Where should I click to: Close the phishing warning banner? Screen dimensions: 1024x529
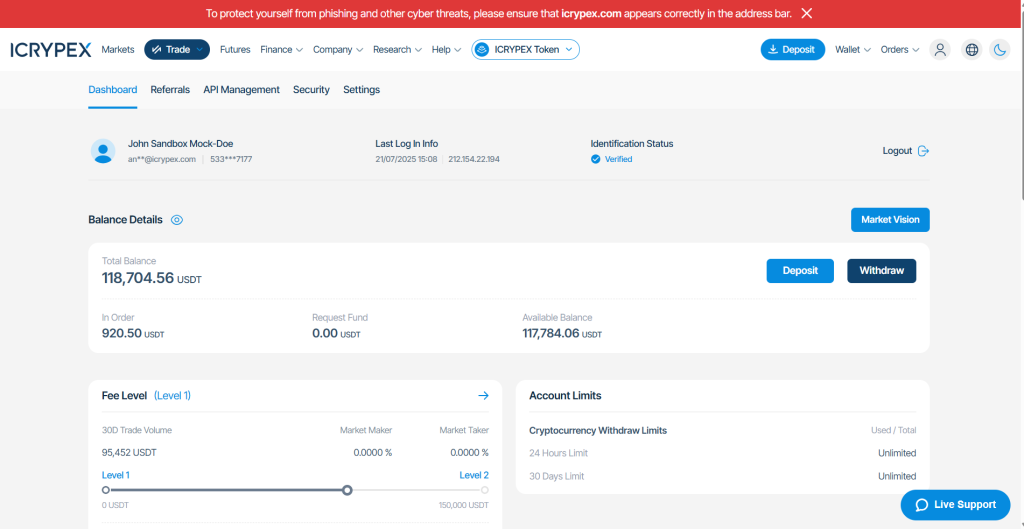click(x=807, y=13)
